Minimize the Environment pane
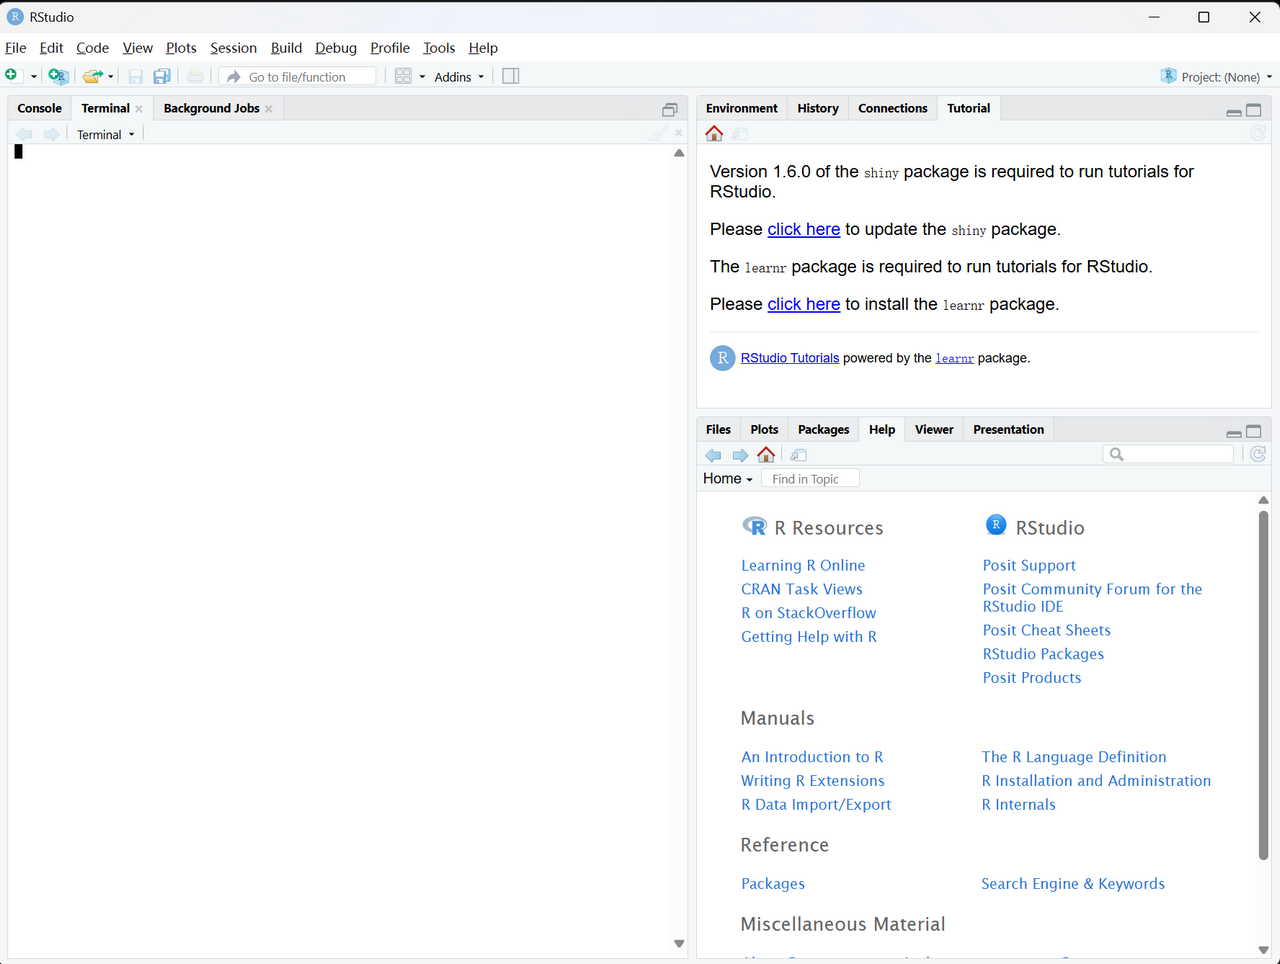The height and width of the screenshot is (964, 1280). [1234, 112]
